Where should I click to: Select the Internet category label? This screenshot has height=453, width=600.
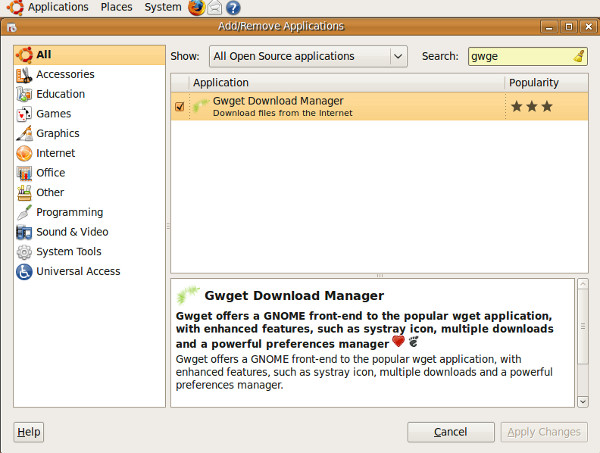coord(55,153)
